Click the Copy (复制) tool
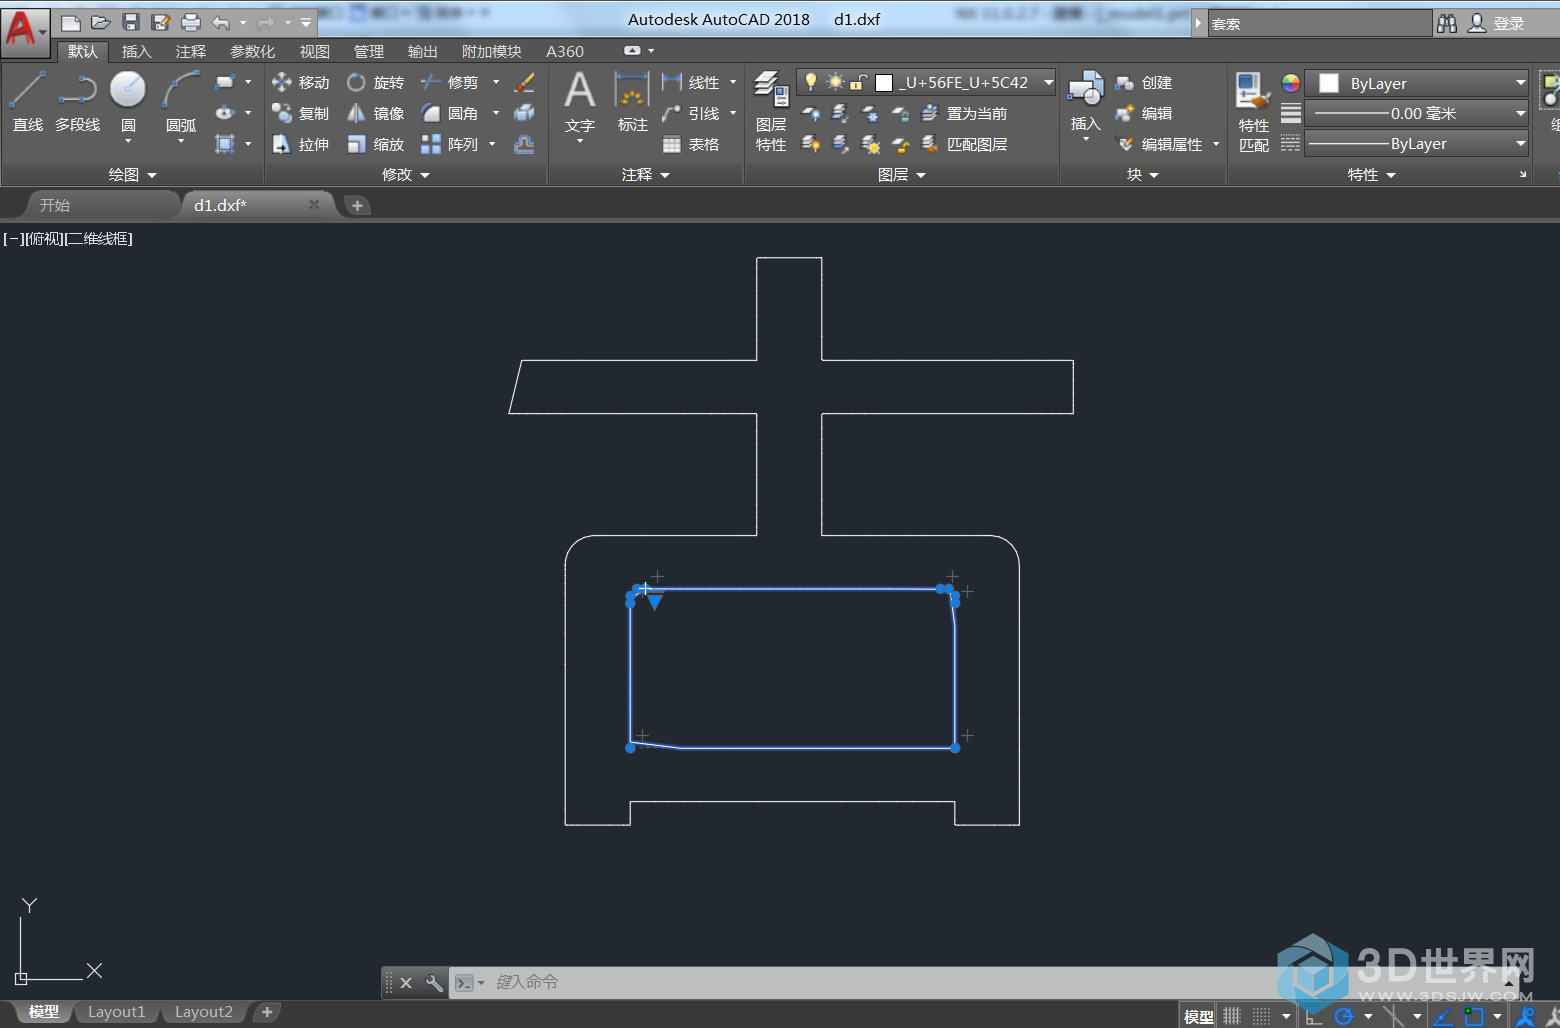 300,113
